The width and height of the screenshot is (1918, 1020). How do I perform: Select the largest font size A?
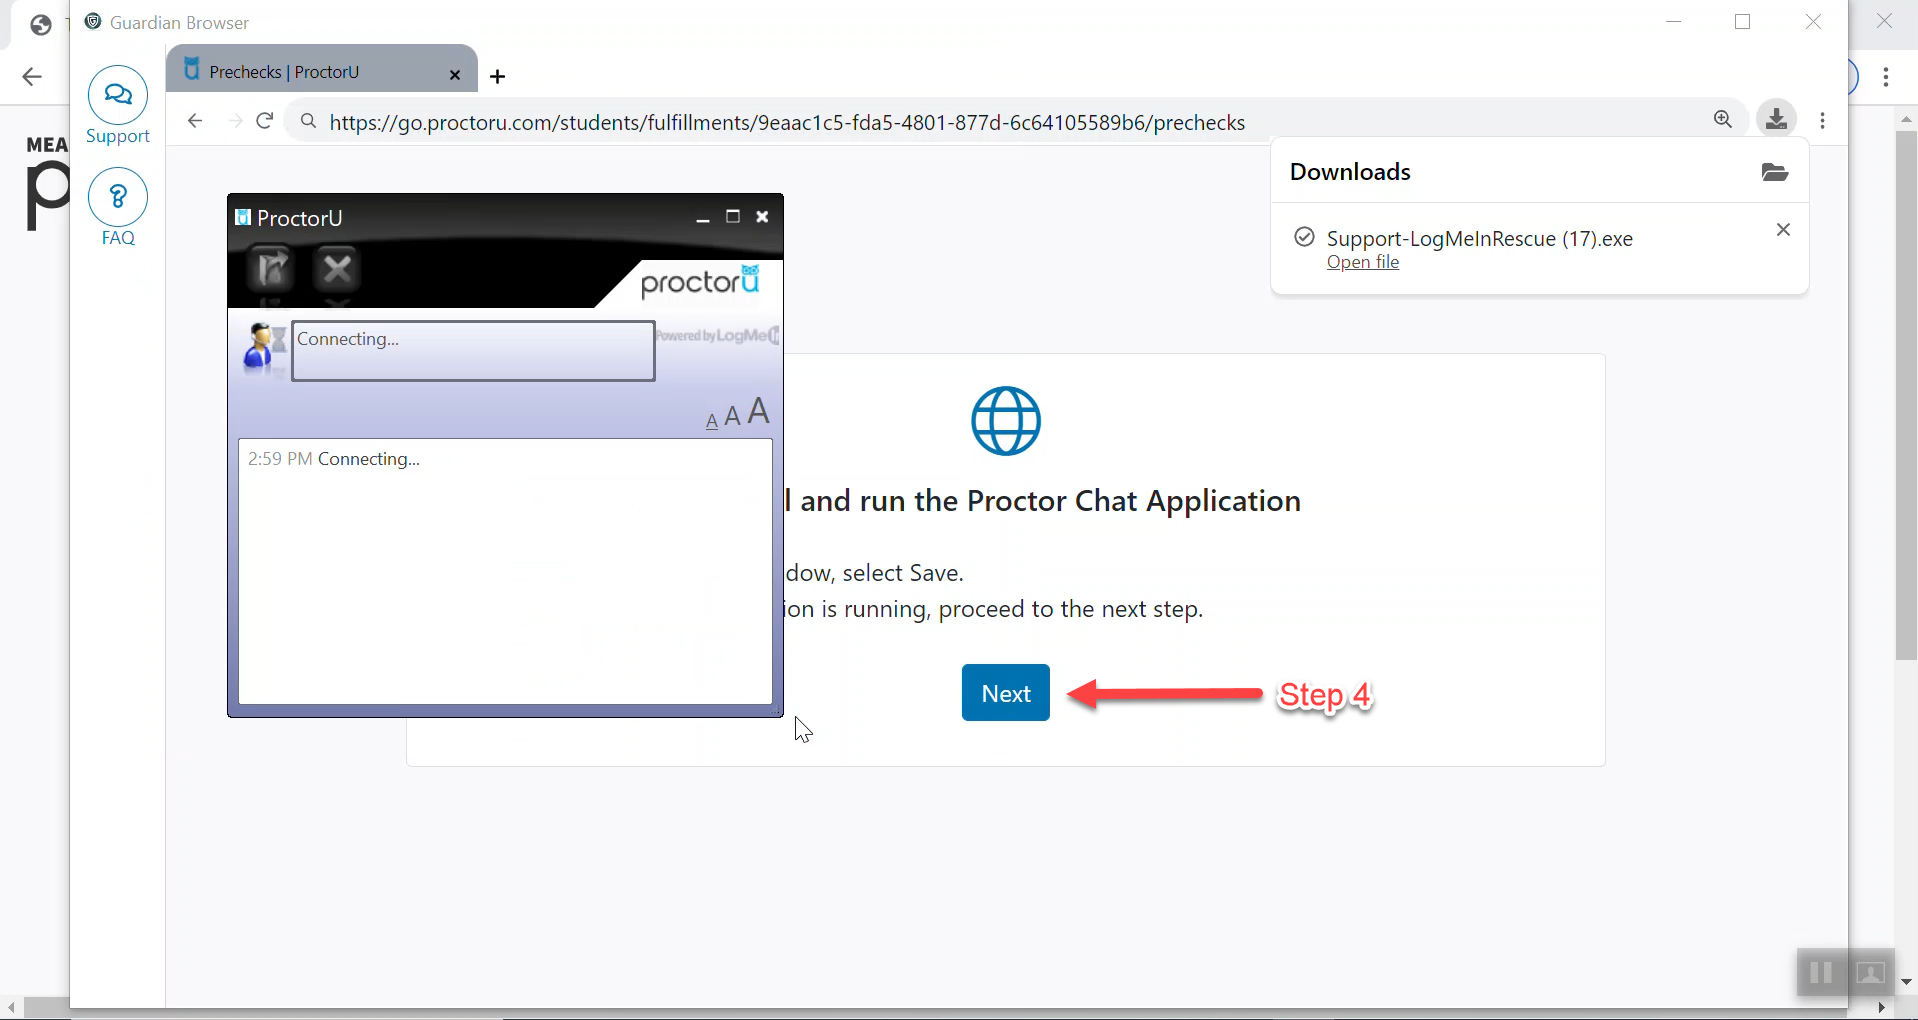tap(759, 411)
